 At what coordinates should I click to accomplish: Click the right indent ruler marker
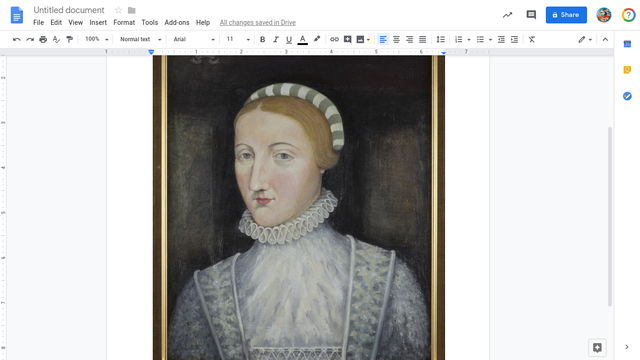[x=444, y=52]
